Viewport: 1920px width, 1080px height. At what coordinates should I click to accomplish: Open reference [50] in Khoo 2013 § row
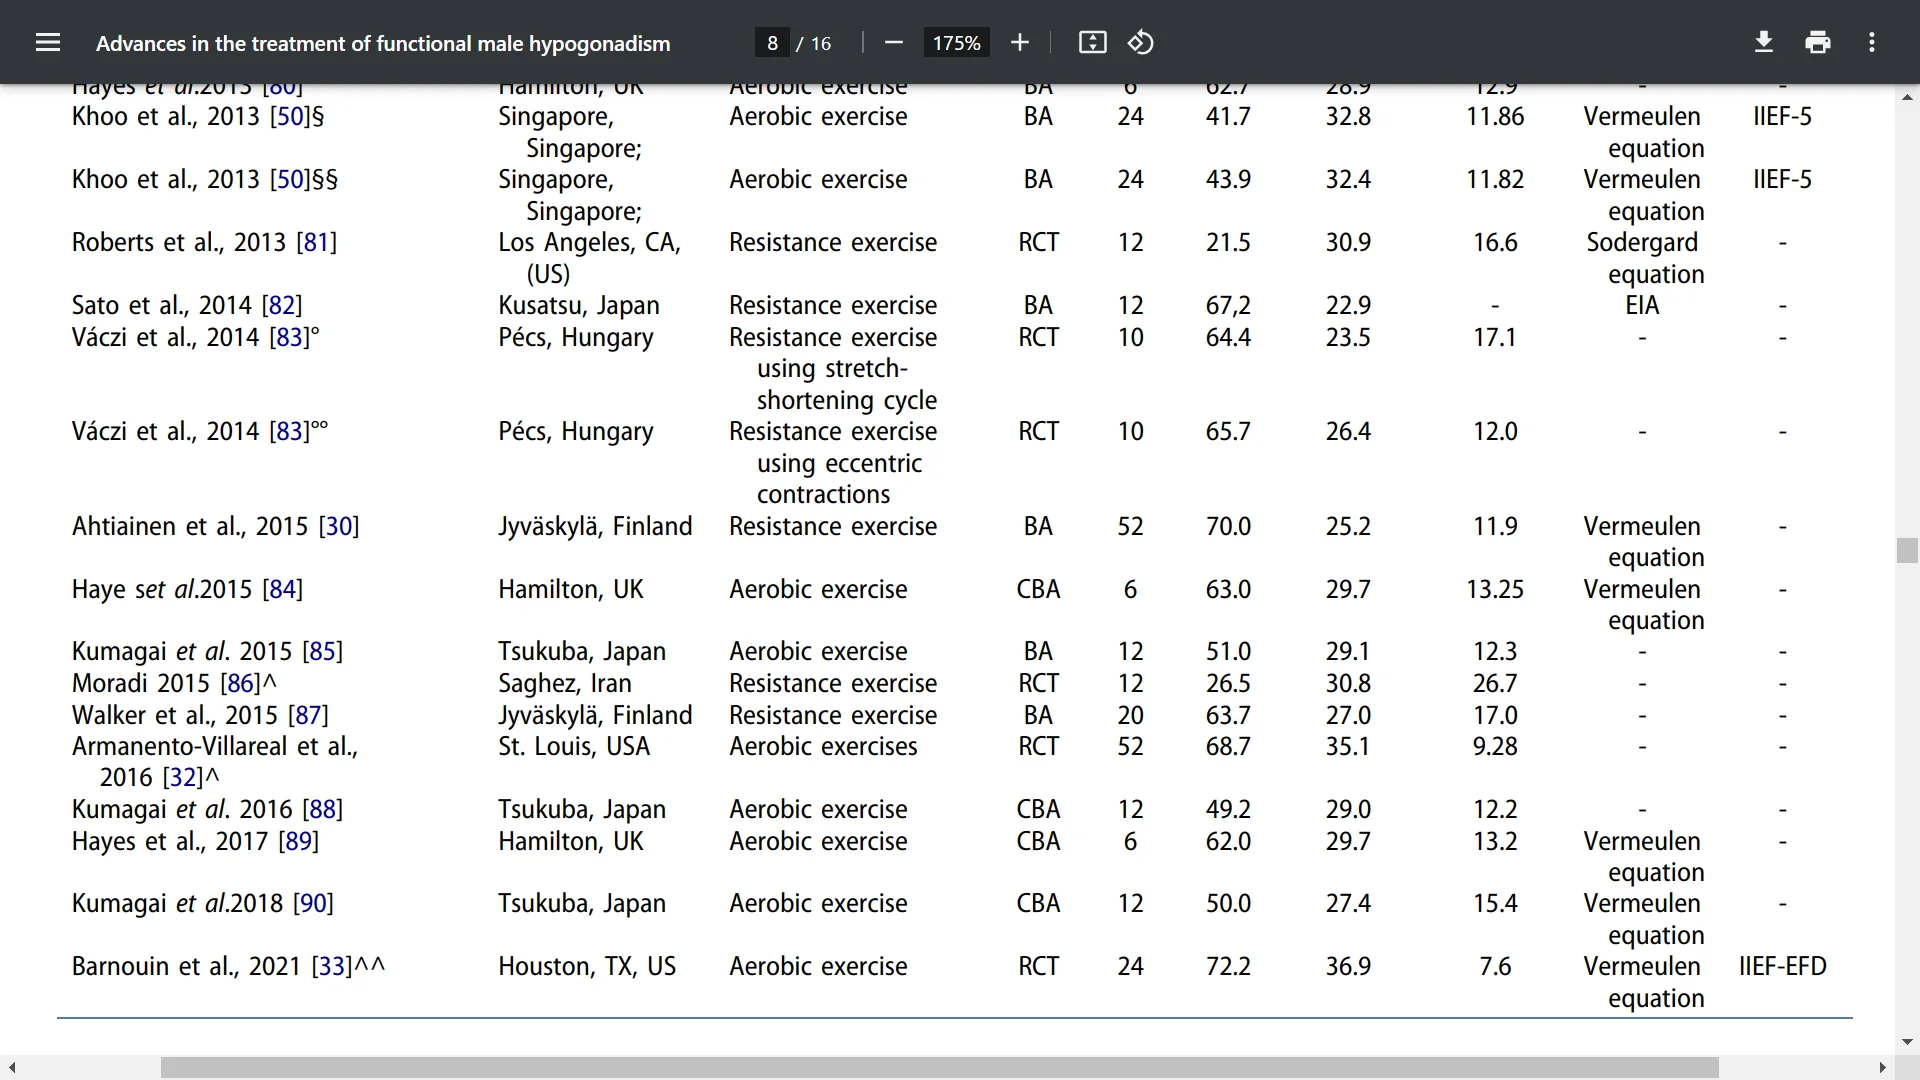pos(291,117)
